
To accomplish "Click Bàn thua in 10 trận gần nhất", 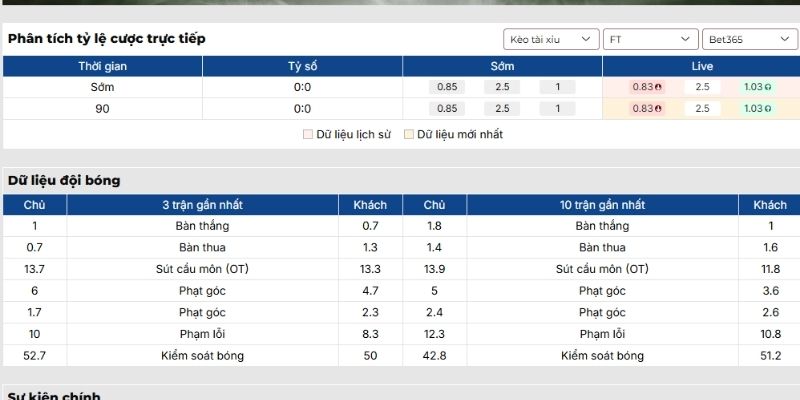I will pyautogui.click(x=603, y=247).
